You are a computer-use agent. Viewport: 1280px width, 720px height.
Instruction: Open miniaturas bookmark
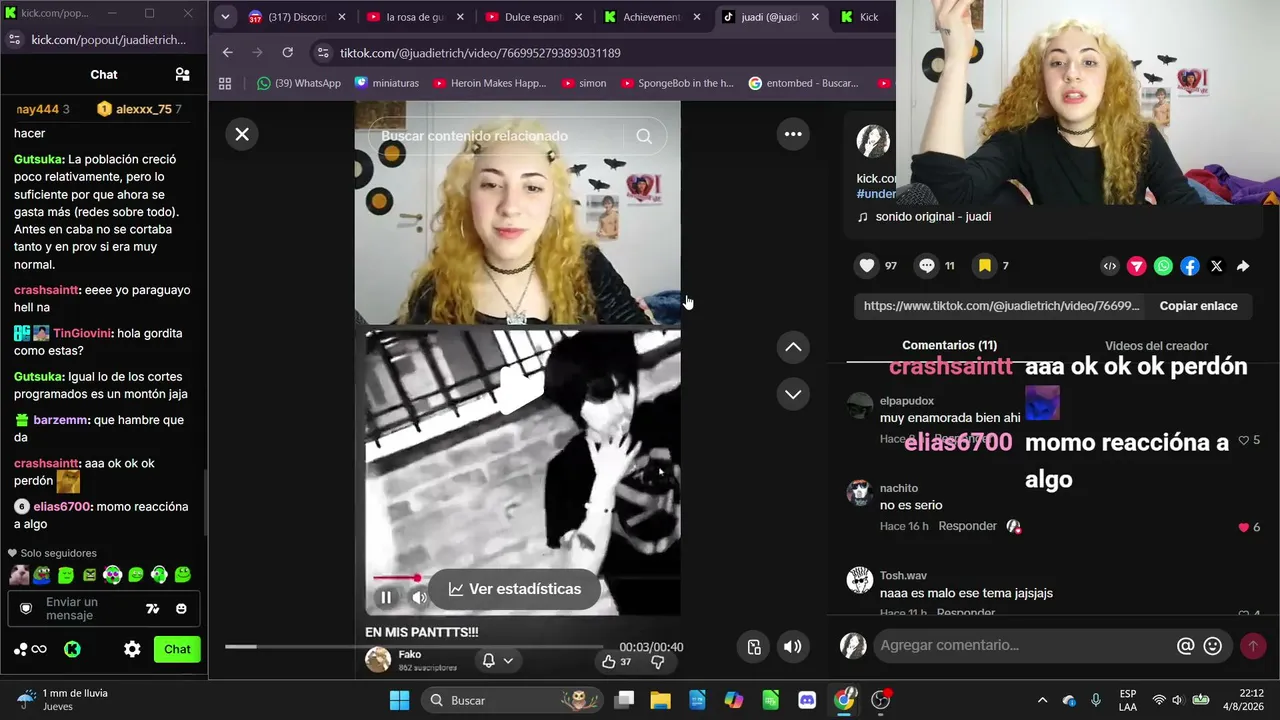387,83
